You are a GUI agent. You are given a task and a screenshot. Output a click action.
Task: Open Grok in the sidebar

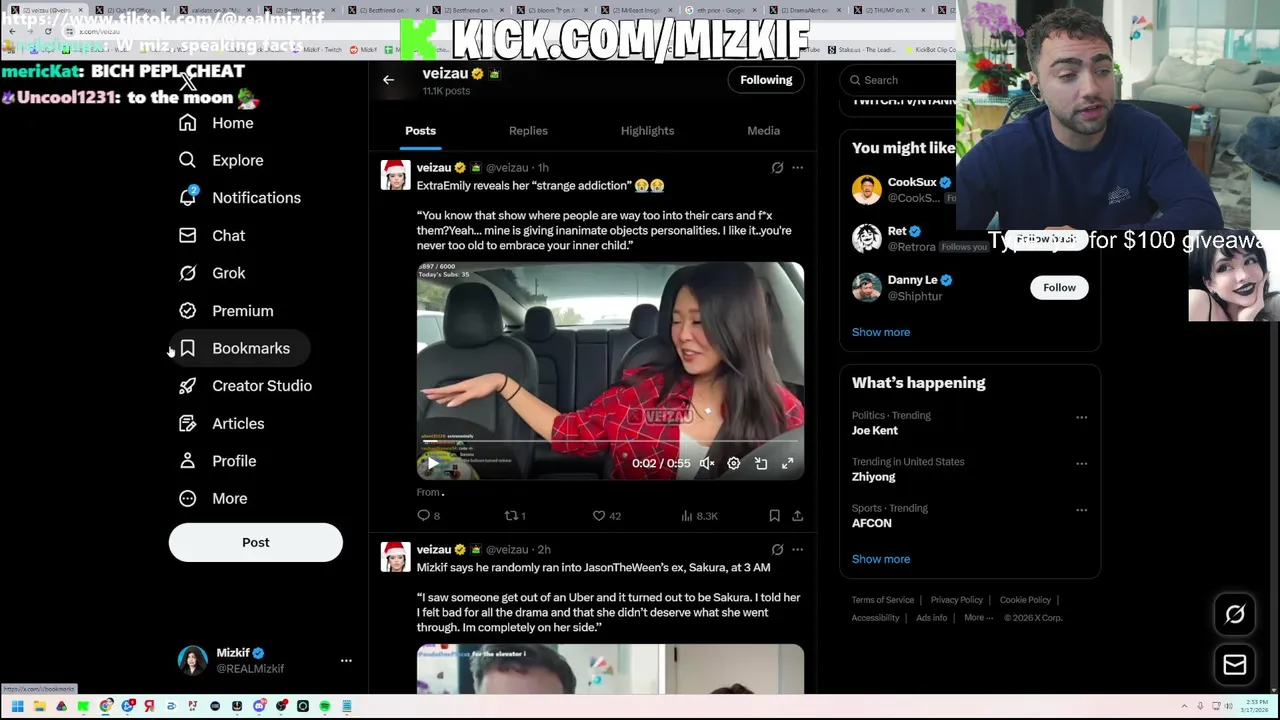211,273
